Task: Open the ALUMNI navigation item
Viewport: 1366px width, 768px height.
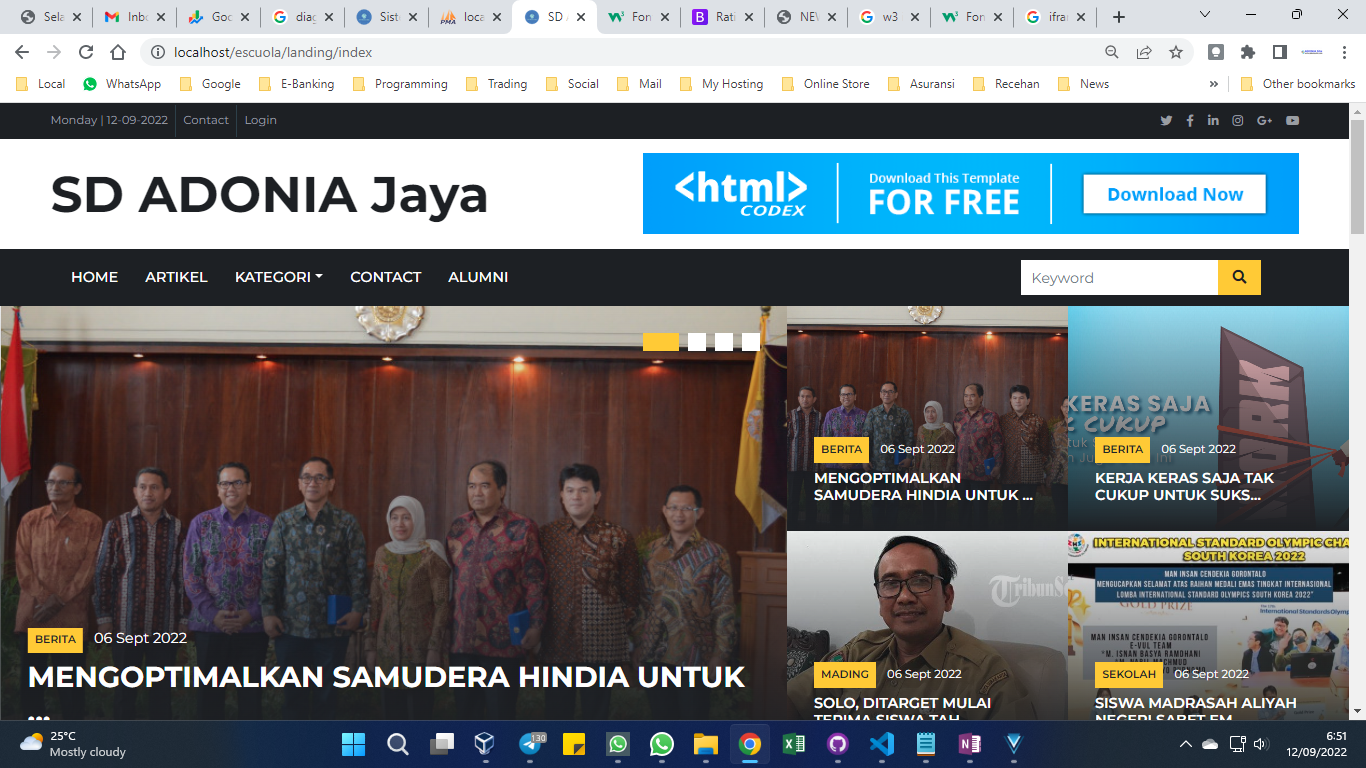Action: [x=478, y=277]
